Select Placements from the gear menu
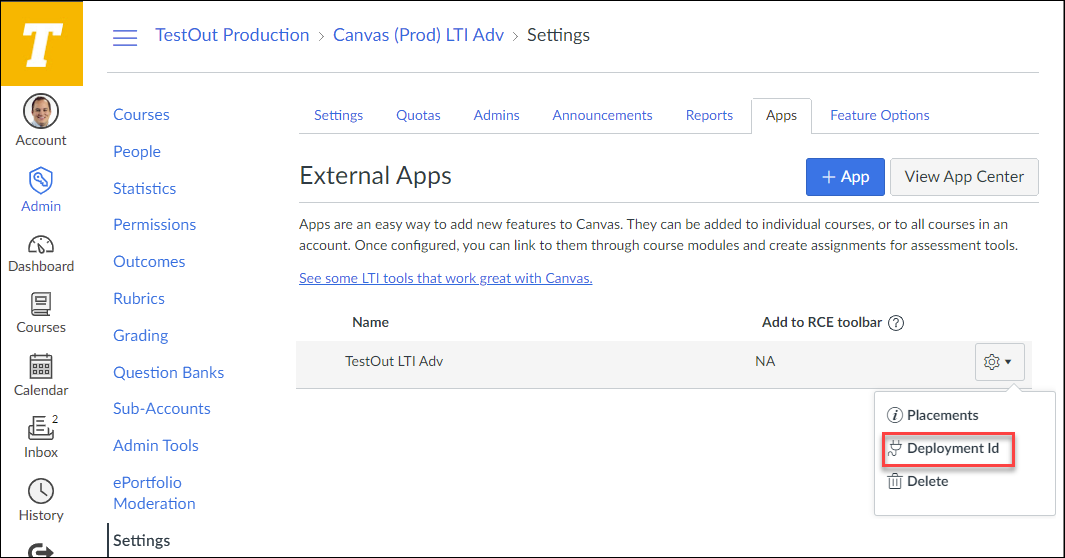Screen dimensions: 1065x558 933,415
